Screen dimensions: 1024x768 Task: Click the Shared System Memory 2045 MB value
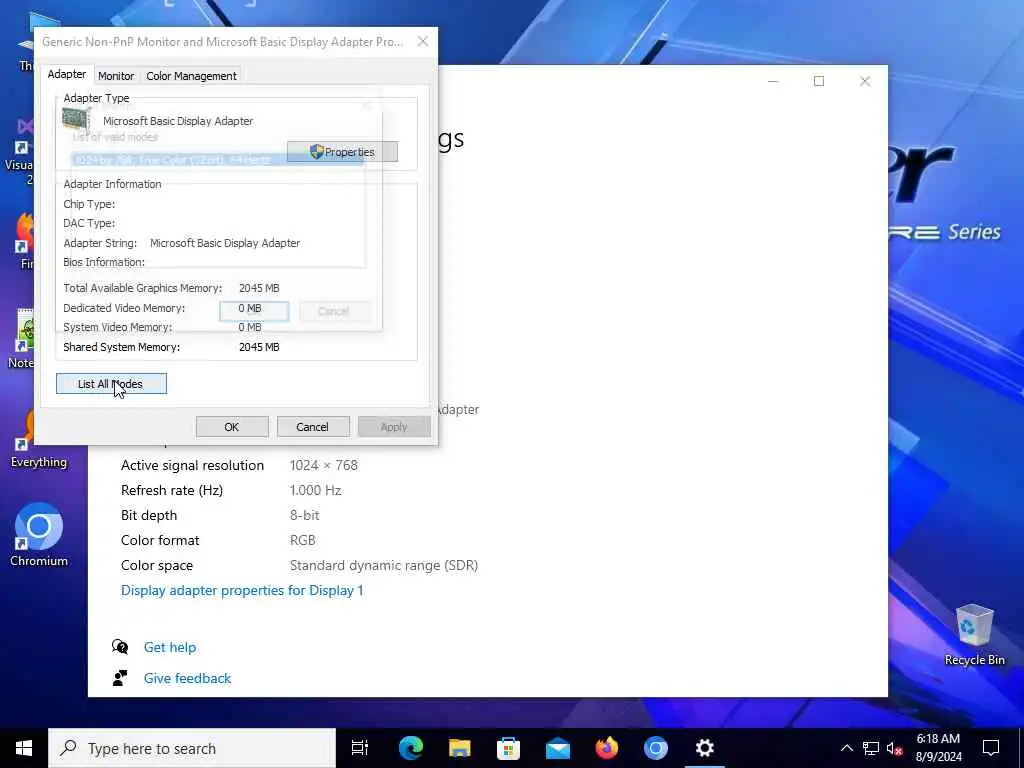coord(259,347)
